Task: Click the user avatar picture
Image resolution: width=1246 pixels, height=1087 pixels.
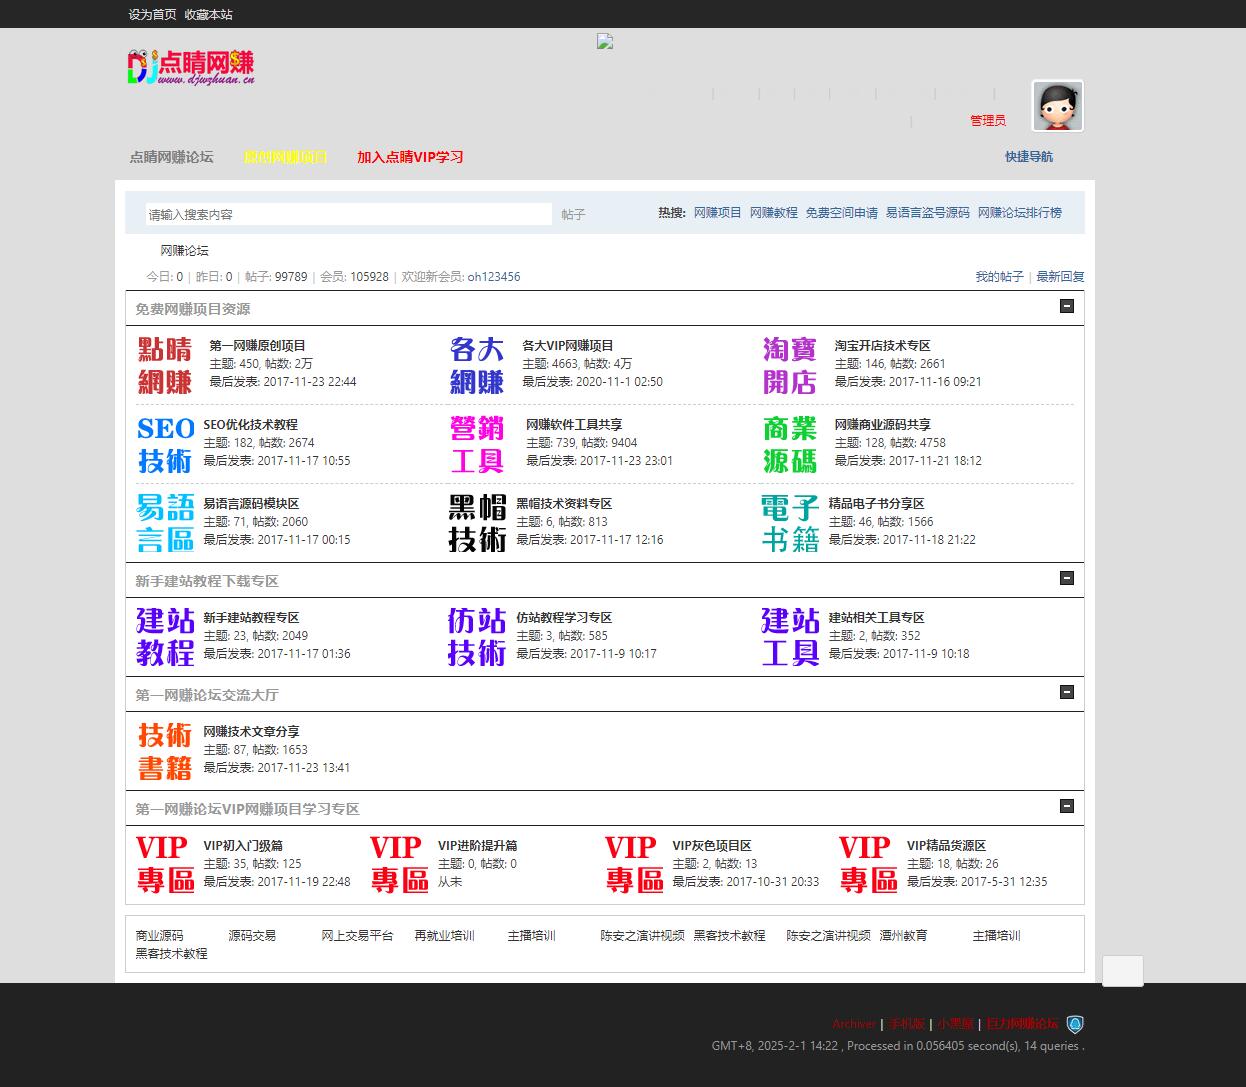Action: 1057,106
